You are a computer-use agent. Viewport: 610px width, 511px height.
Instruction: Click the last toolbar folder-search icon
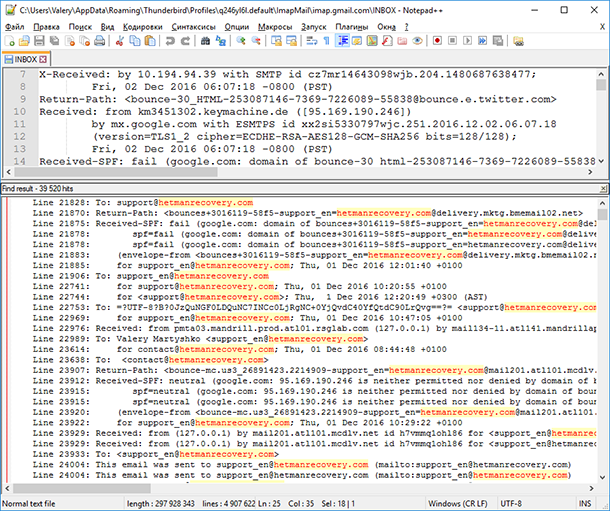(x=518, y=41)
